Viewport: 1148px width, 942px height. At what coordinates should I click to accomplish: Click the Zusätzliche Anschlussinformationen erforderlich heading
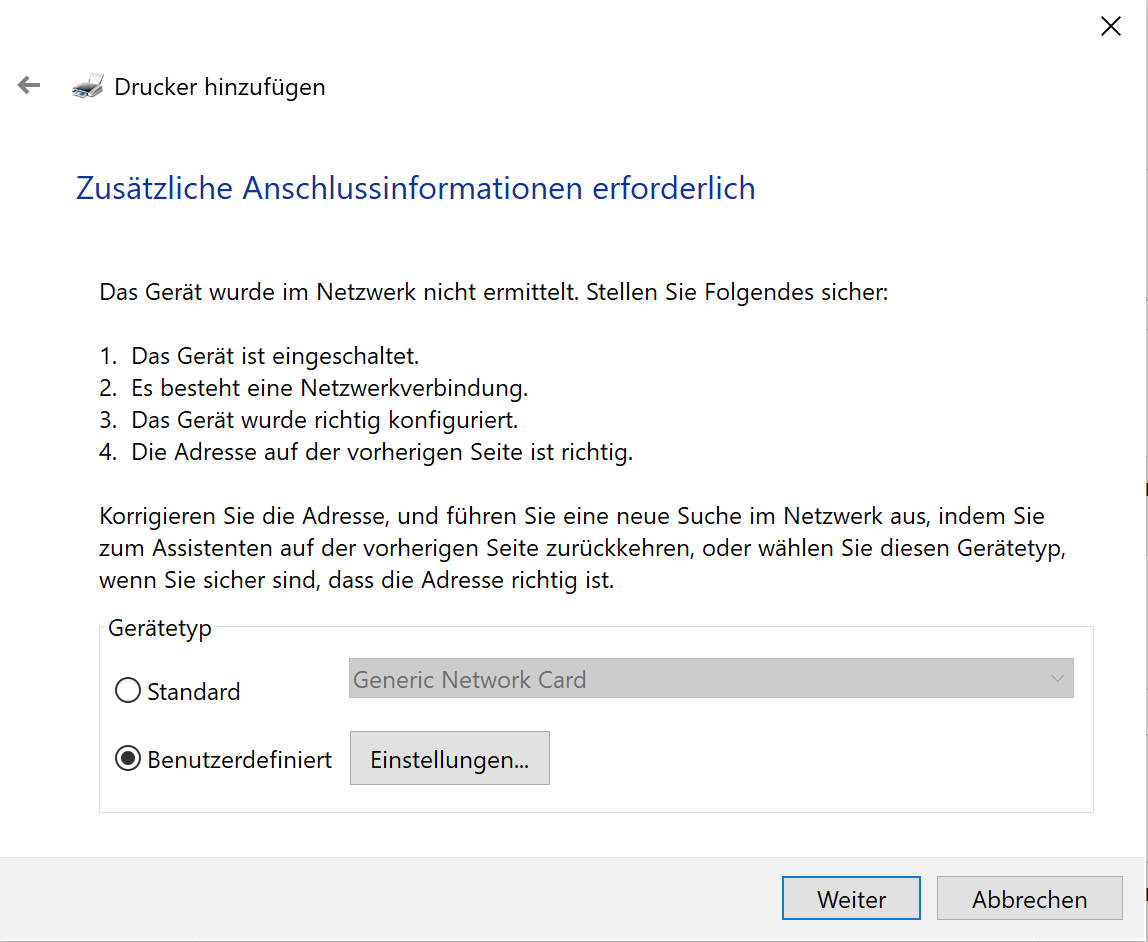click(x=415, y=188)
